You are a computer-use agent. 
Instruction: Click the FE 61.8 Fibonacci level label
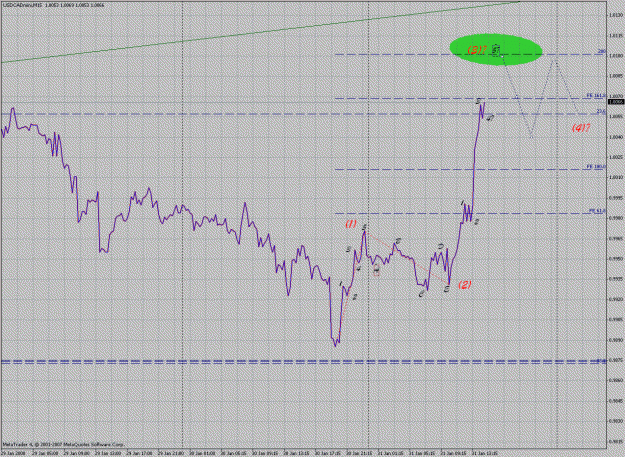point(597,211)
